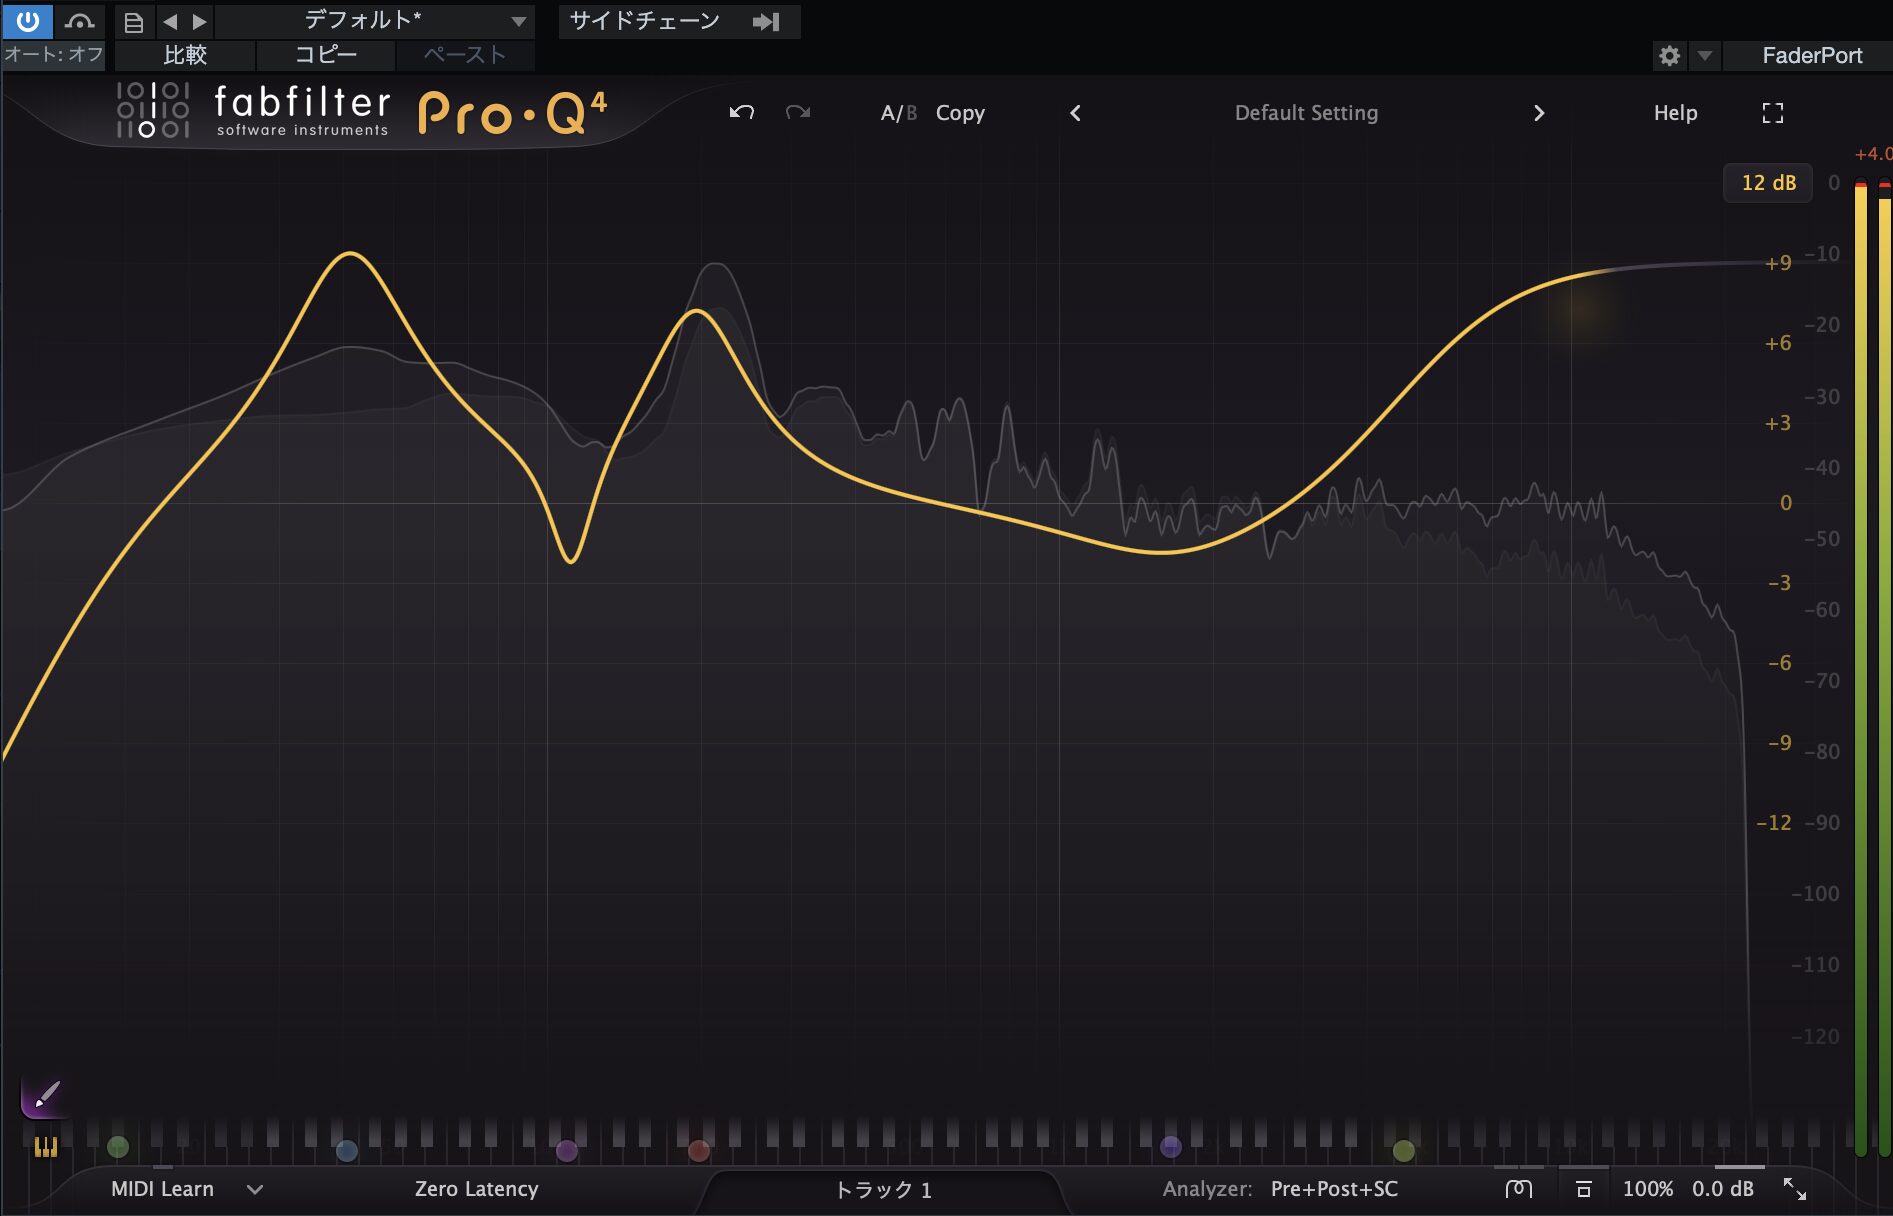Click the FabFilter Pro-Q 4 logo
The width and height of the screenshot is (1893, 1216).
point(362,111)
